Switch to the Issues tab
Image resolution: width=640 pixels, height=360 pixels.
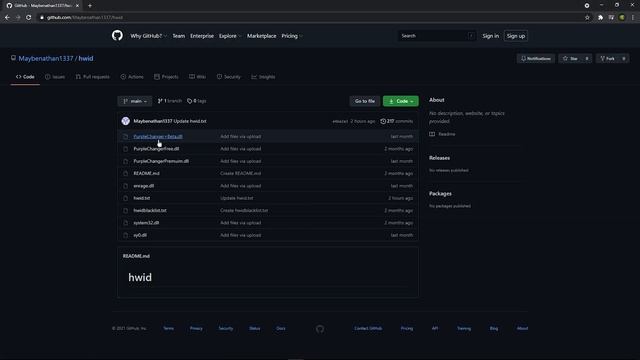pyautogui.click(x=55, y=77)
